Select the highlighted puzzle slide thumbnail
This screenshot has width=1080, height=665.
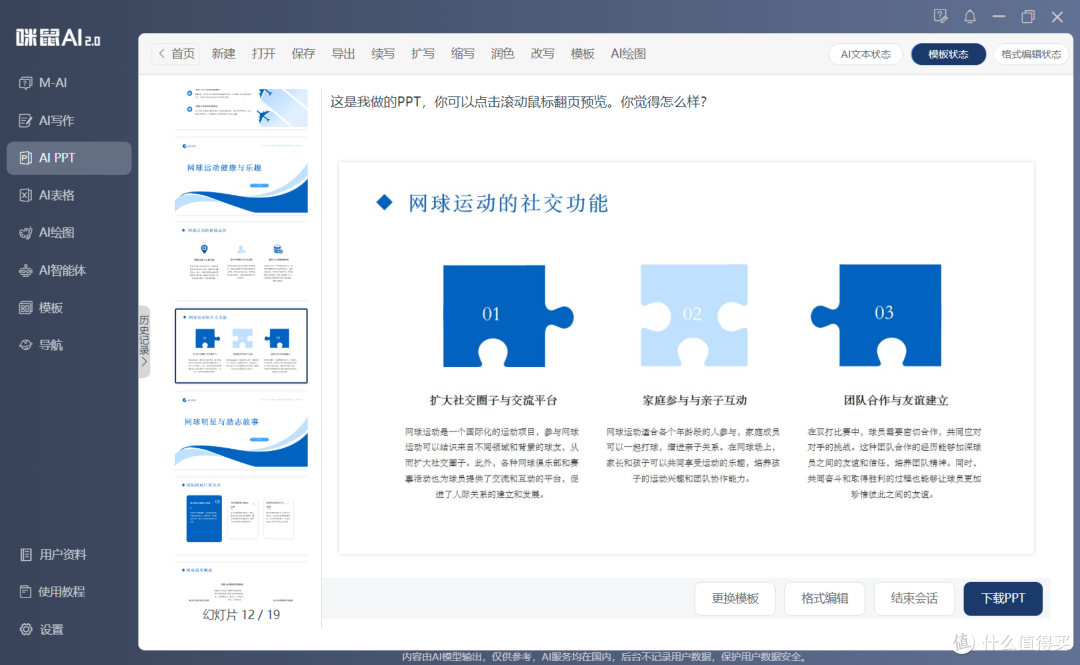tap(241, 346)
